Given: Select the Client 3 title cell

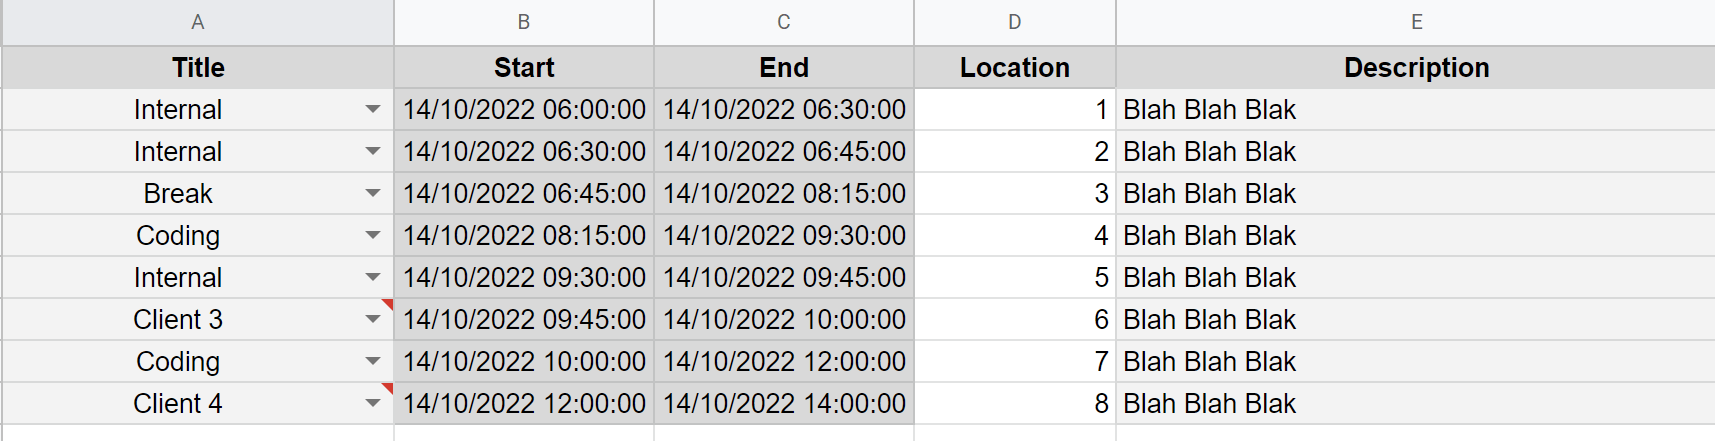Looking at the screenshot, I should [198, 319].
